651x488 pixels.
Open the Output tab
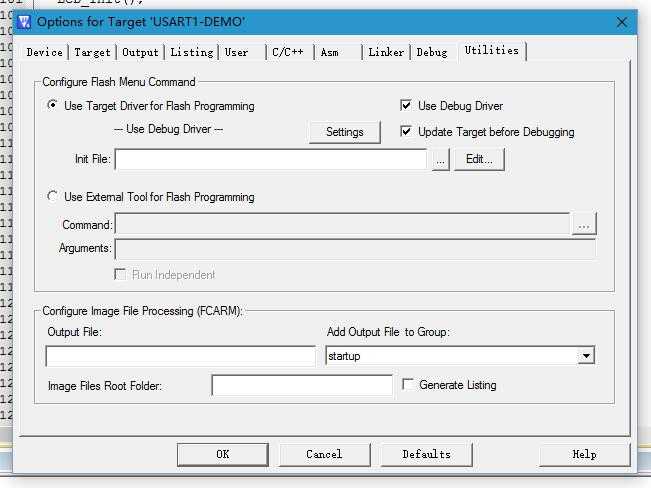point(140,52)
